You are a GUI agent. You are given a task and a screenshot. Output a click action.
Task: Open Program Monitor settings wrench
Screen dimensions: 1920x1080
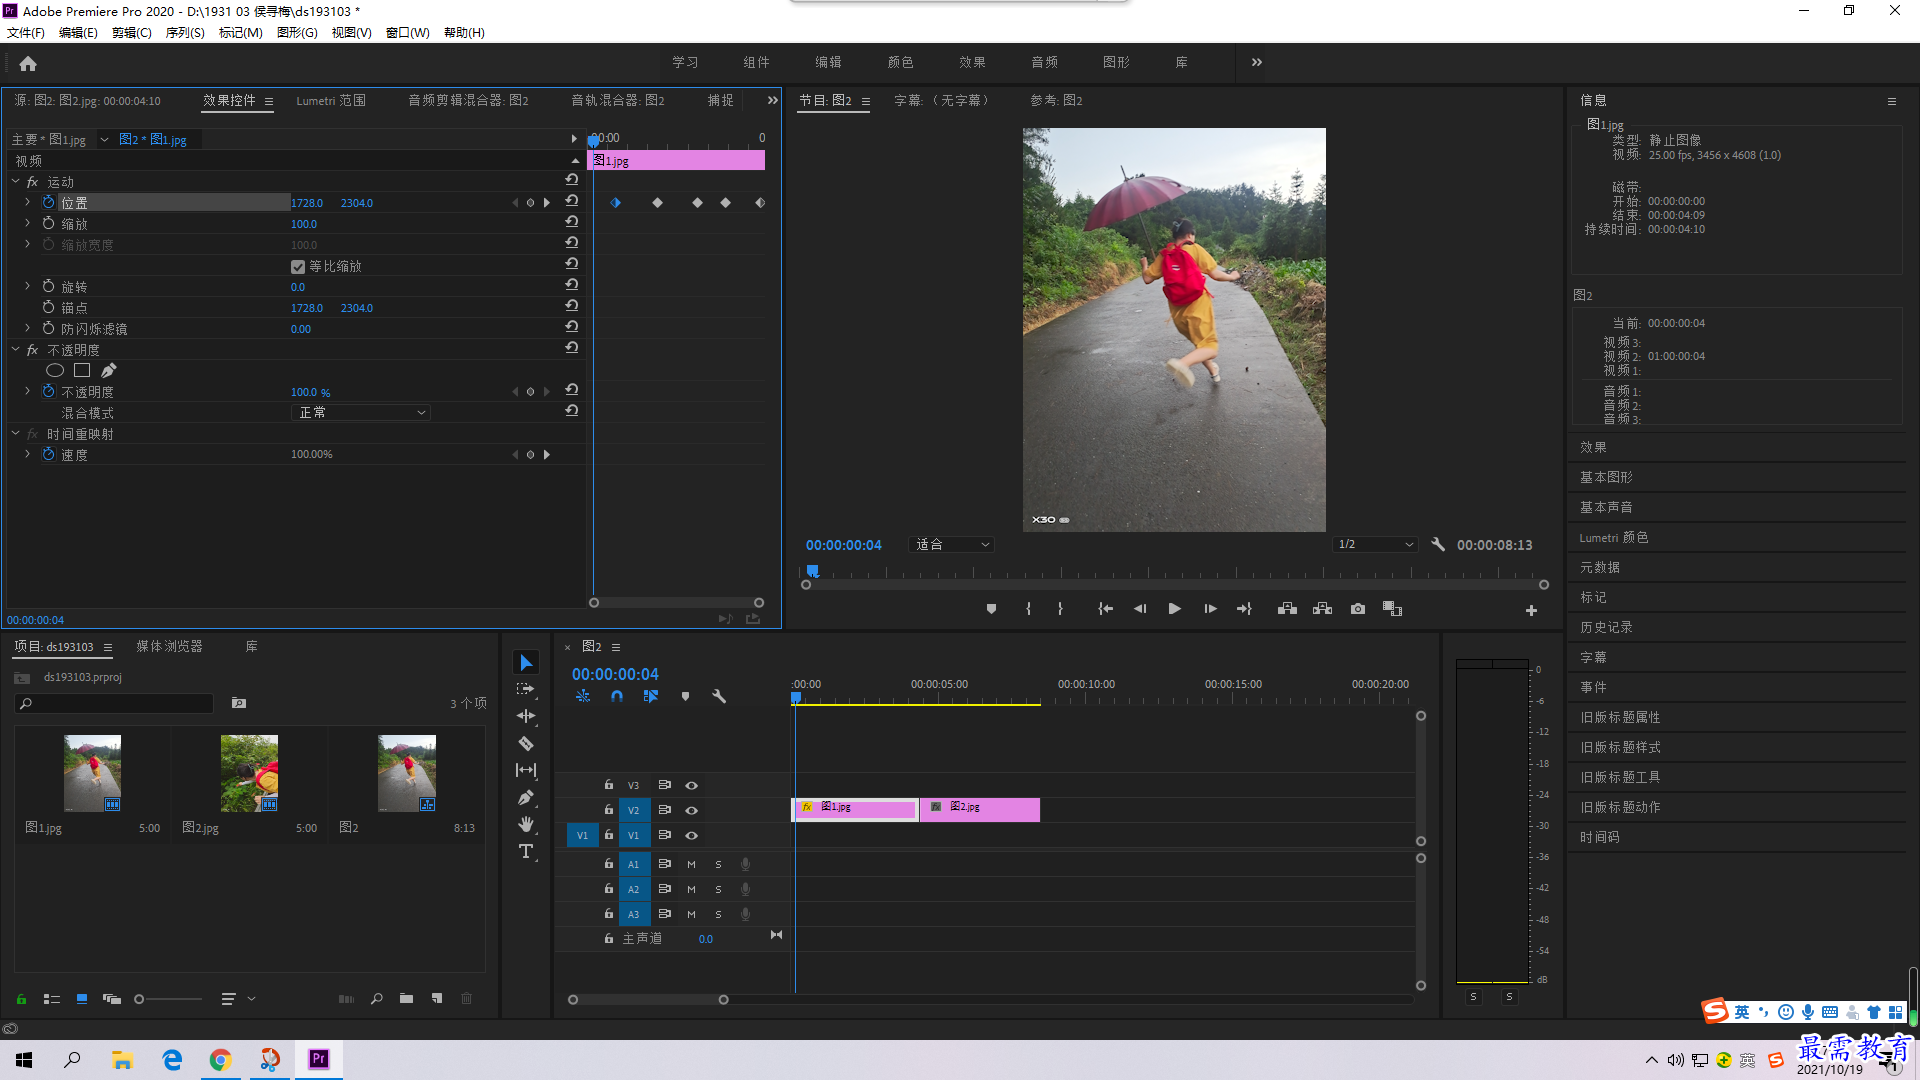(x=1438, y=544)
